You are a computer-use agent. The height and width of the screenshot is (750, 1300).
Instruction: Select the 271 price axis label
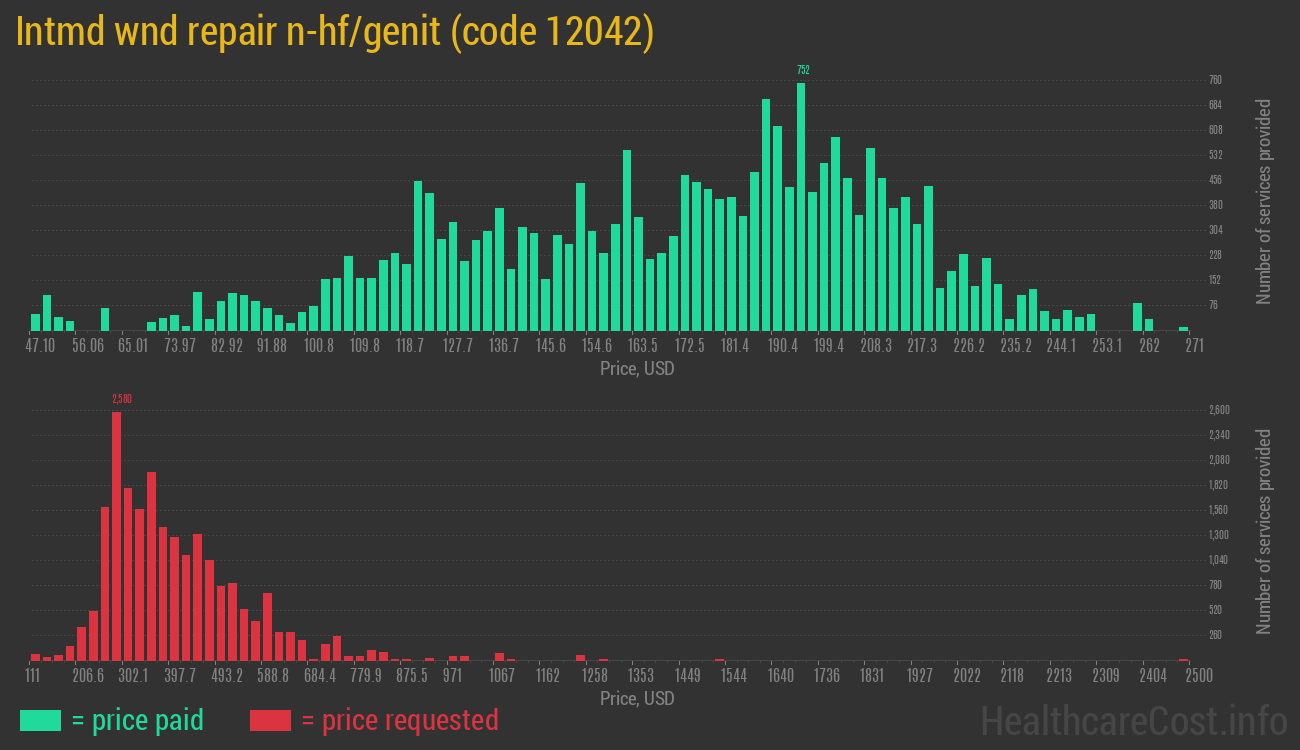pos(1195,345)
